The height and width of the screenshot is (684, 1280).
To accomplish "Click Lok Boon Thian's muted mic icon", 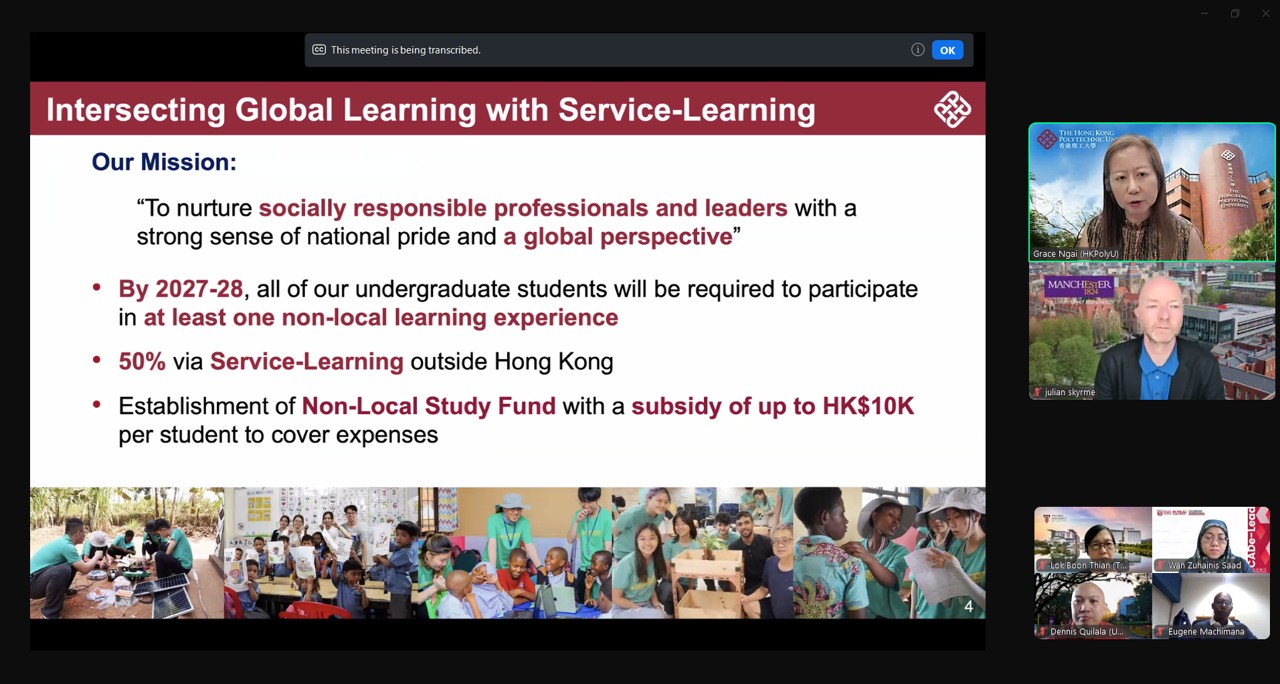I will click(x=1043, y=566).
